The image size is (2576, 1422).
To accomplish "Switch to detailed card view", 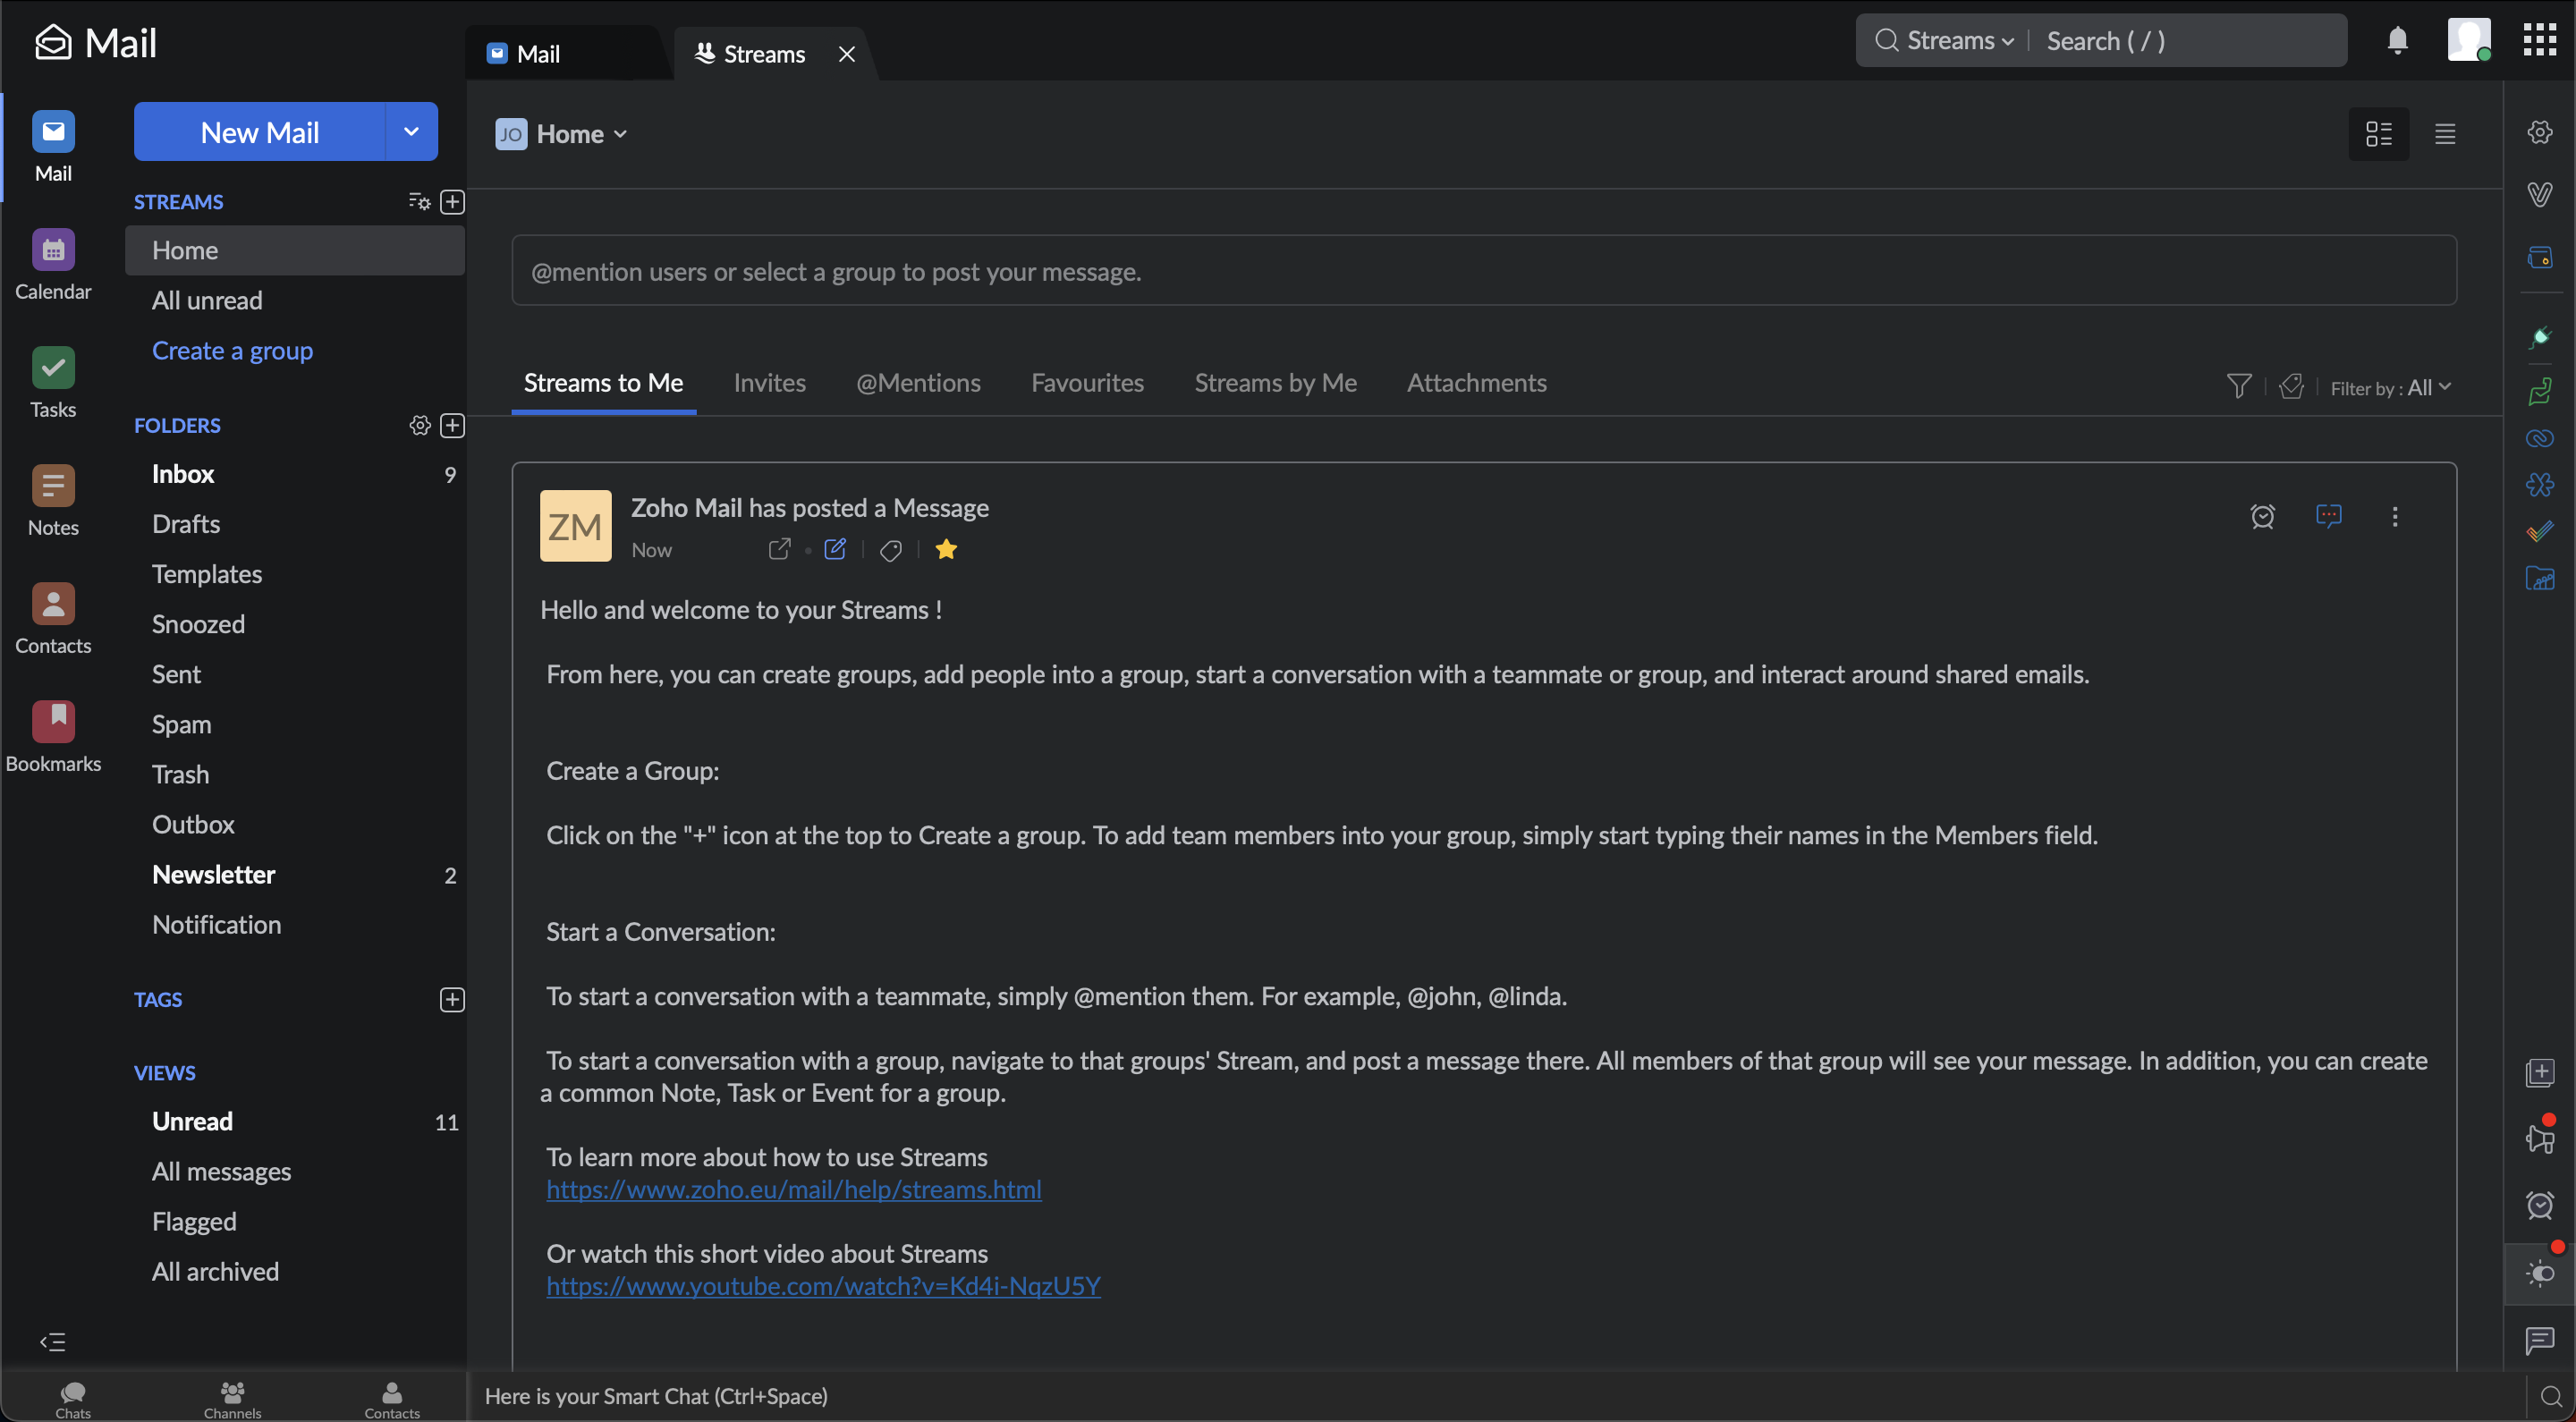I will point(2378,134).
